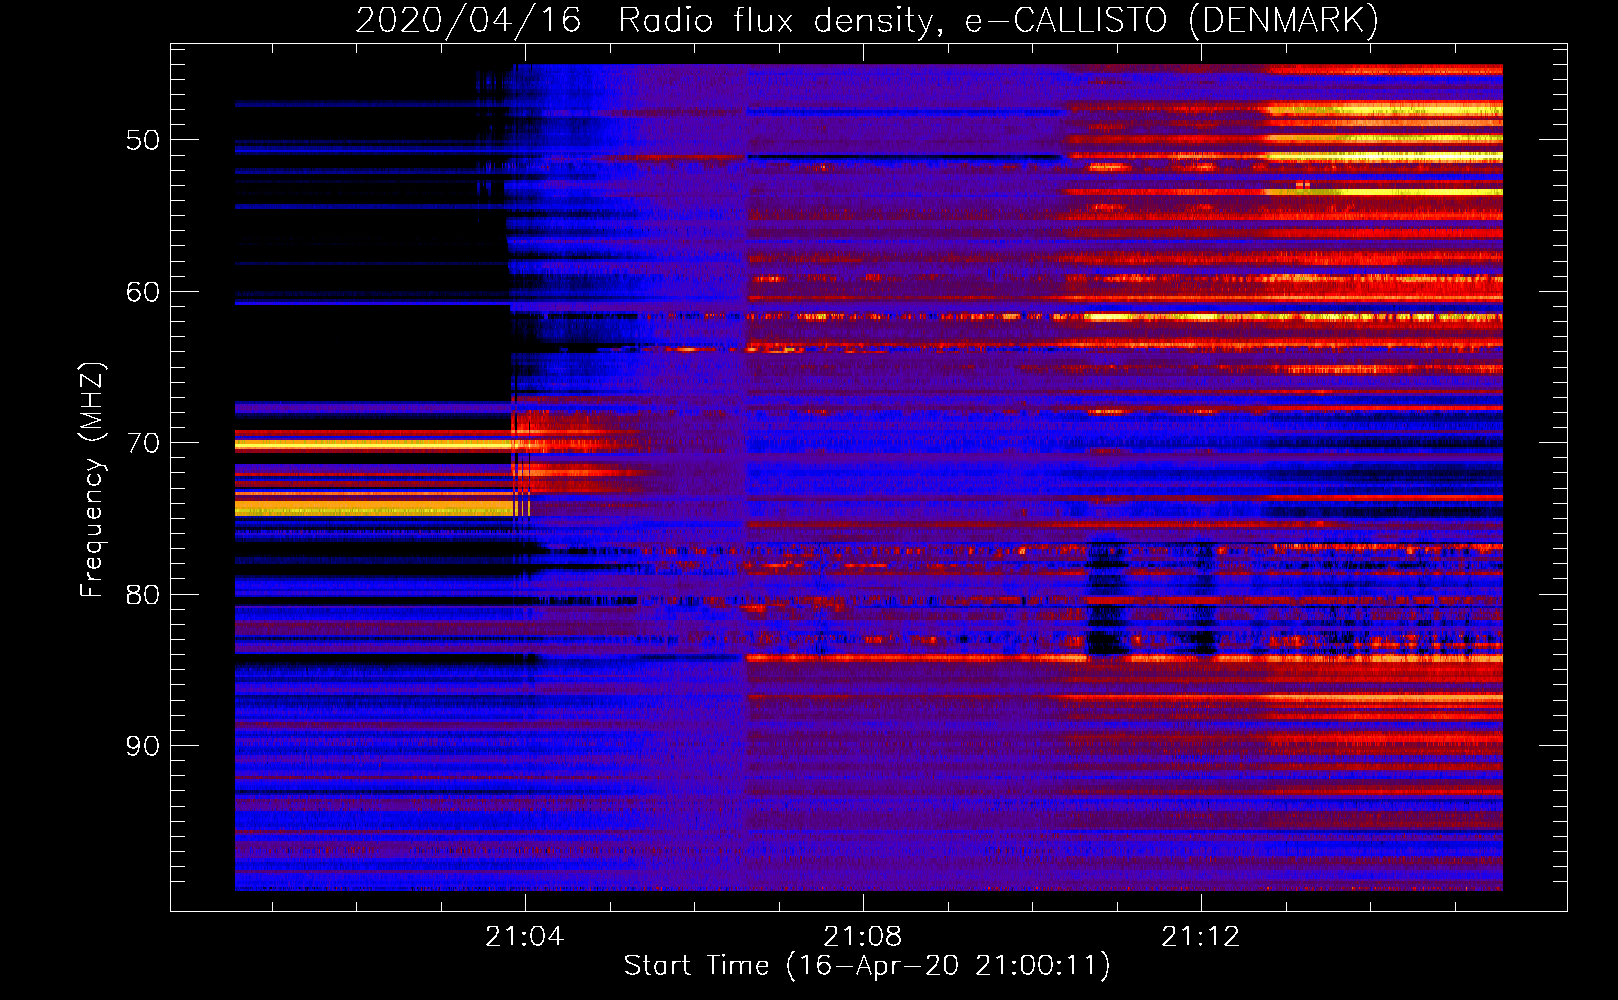Select the 70 frequency tick label
This screenshot has height=1000, width=1618.
coord(143,443)
